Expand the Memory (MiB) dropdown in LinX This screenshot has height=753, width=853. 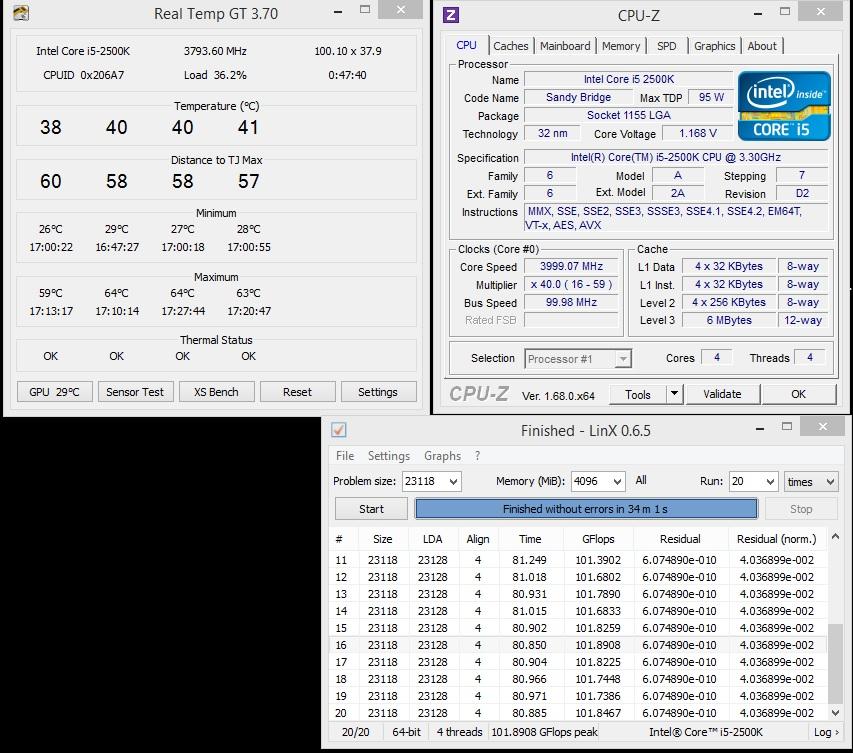click(617, 482)
